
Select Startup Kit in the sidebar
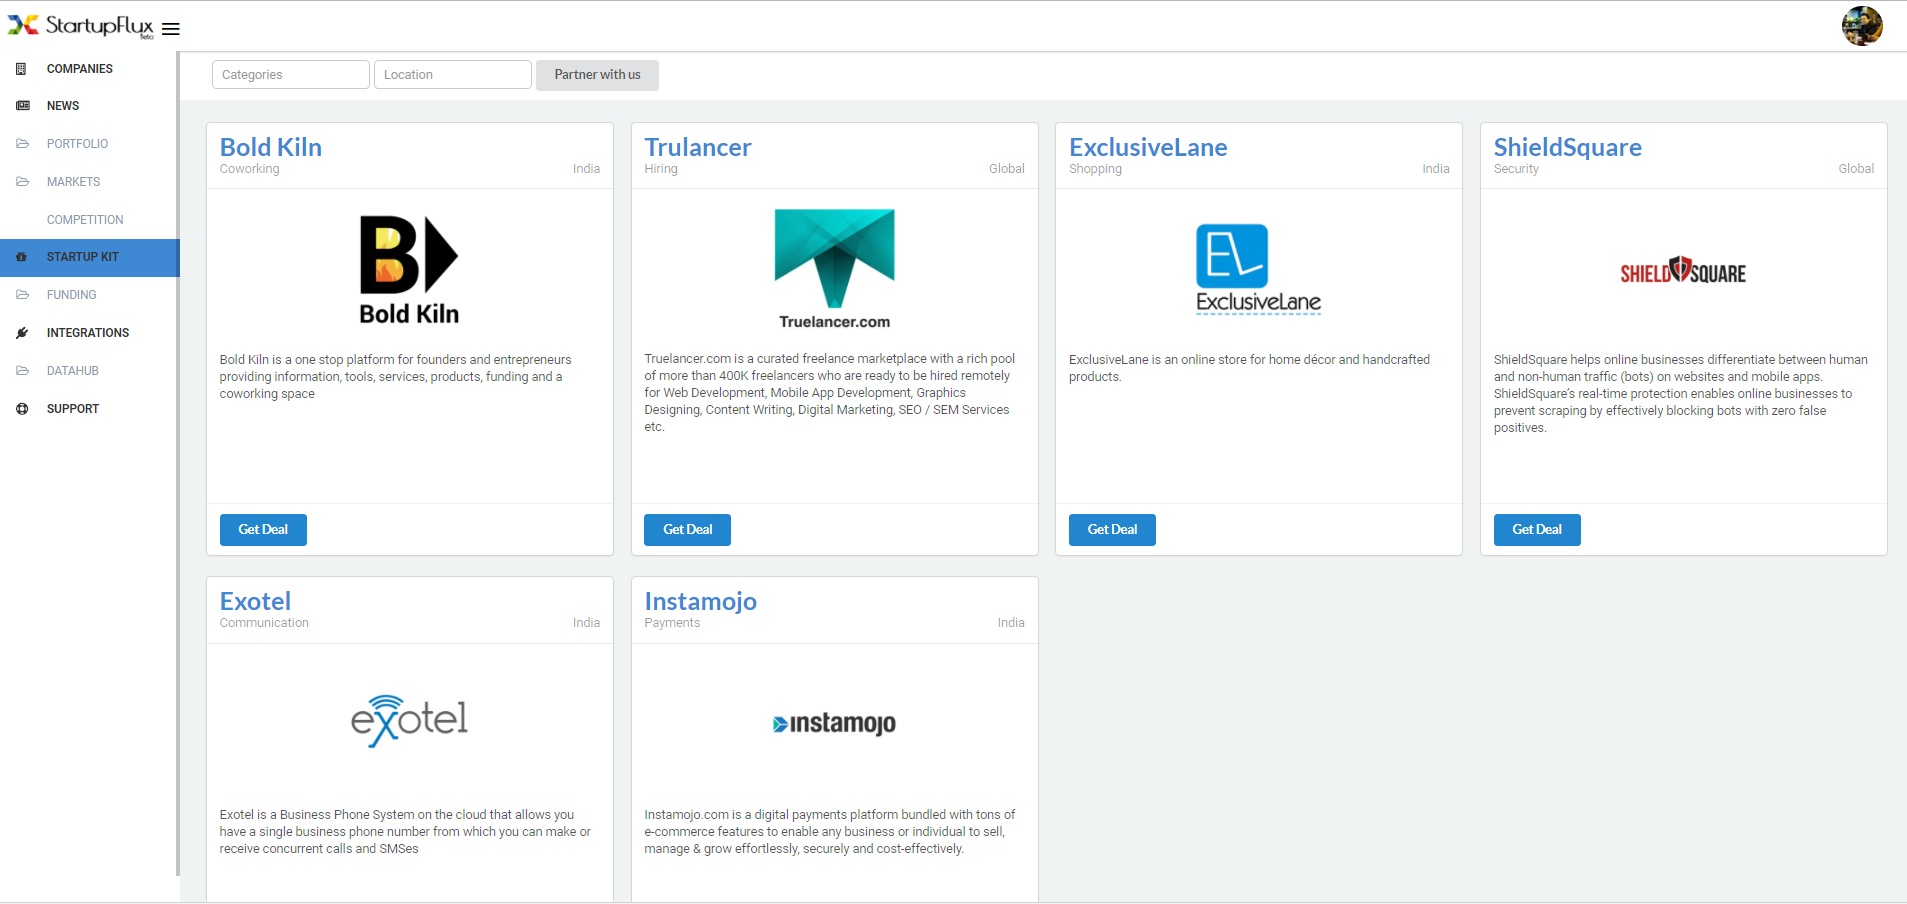[89, 257]
